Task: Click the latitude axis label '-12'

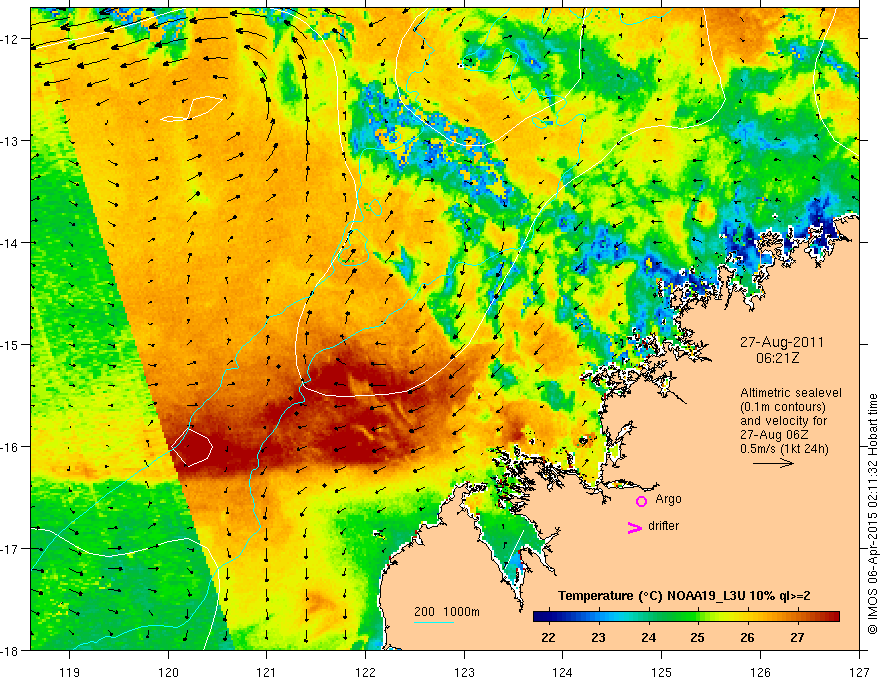Action: (11, 39)
